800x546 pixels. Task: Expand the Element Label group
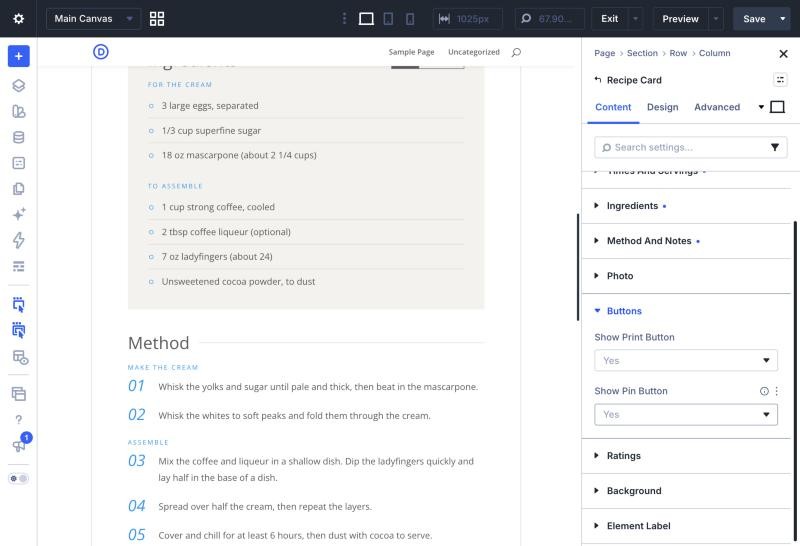686,526
